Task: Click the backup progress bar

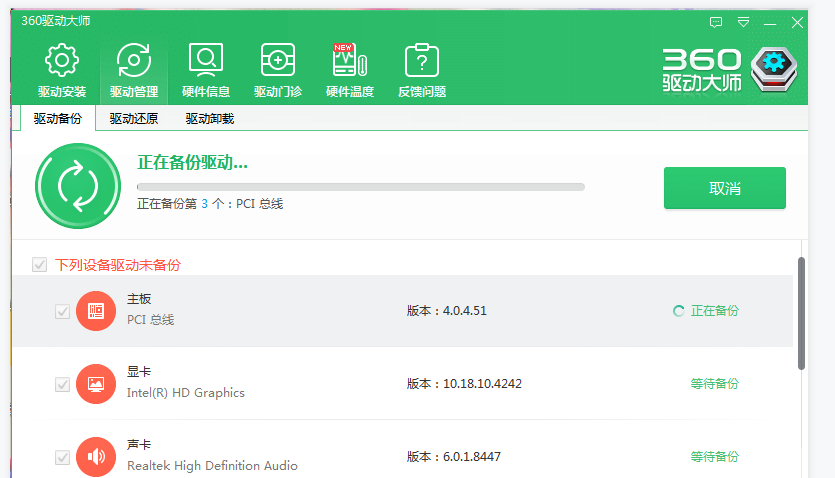Action: [360, 187]
